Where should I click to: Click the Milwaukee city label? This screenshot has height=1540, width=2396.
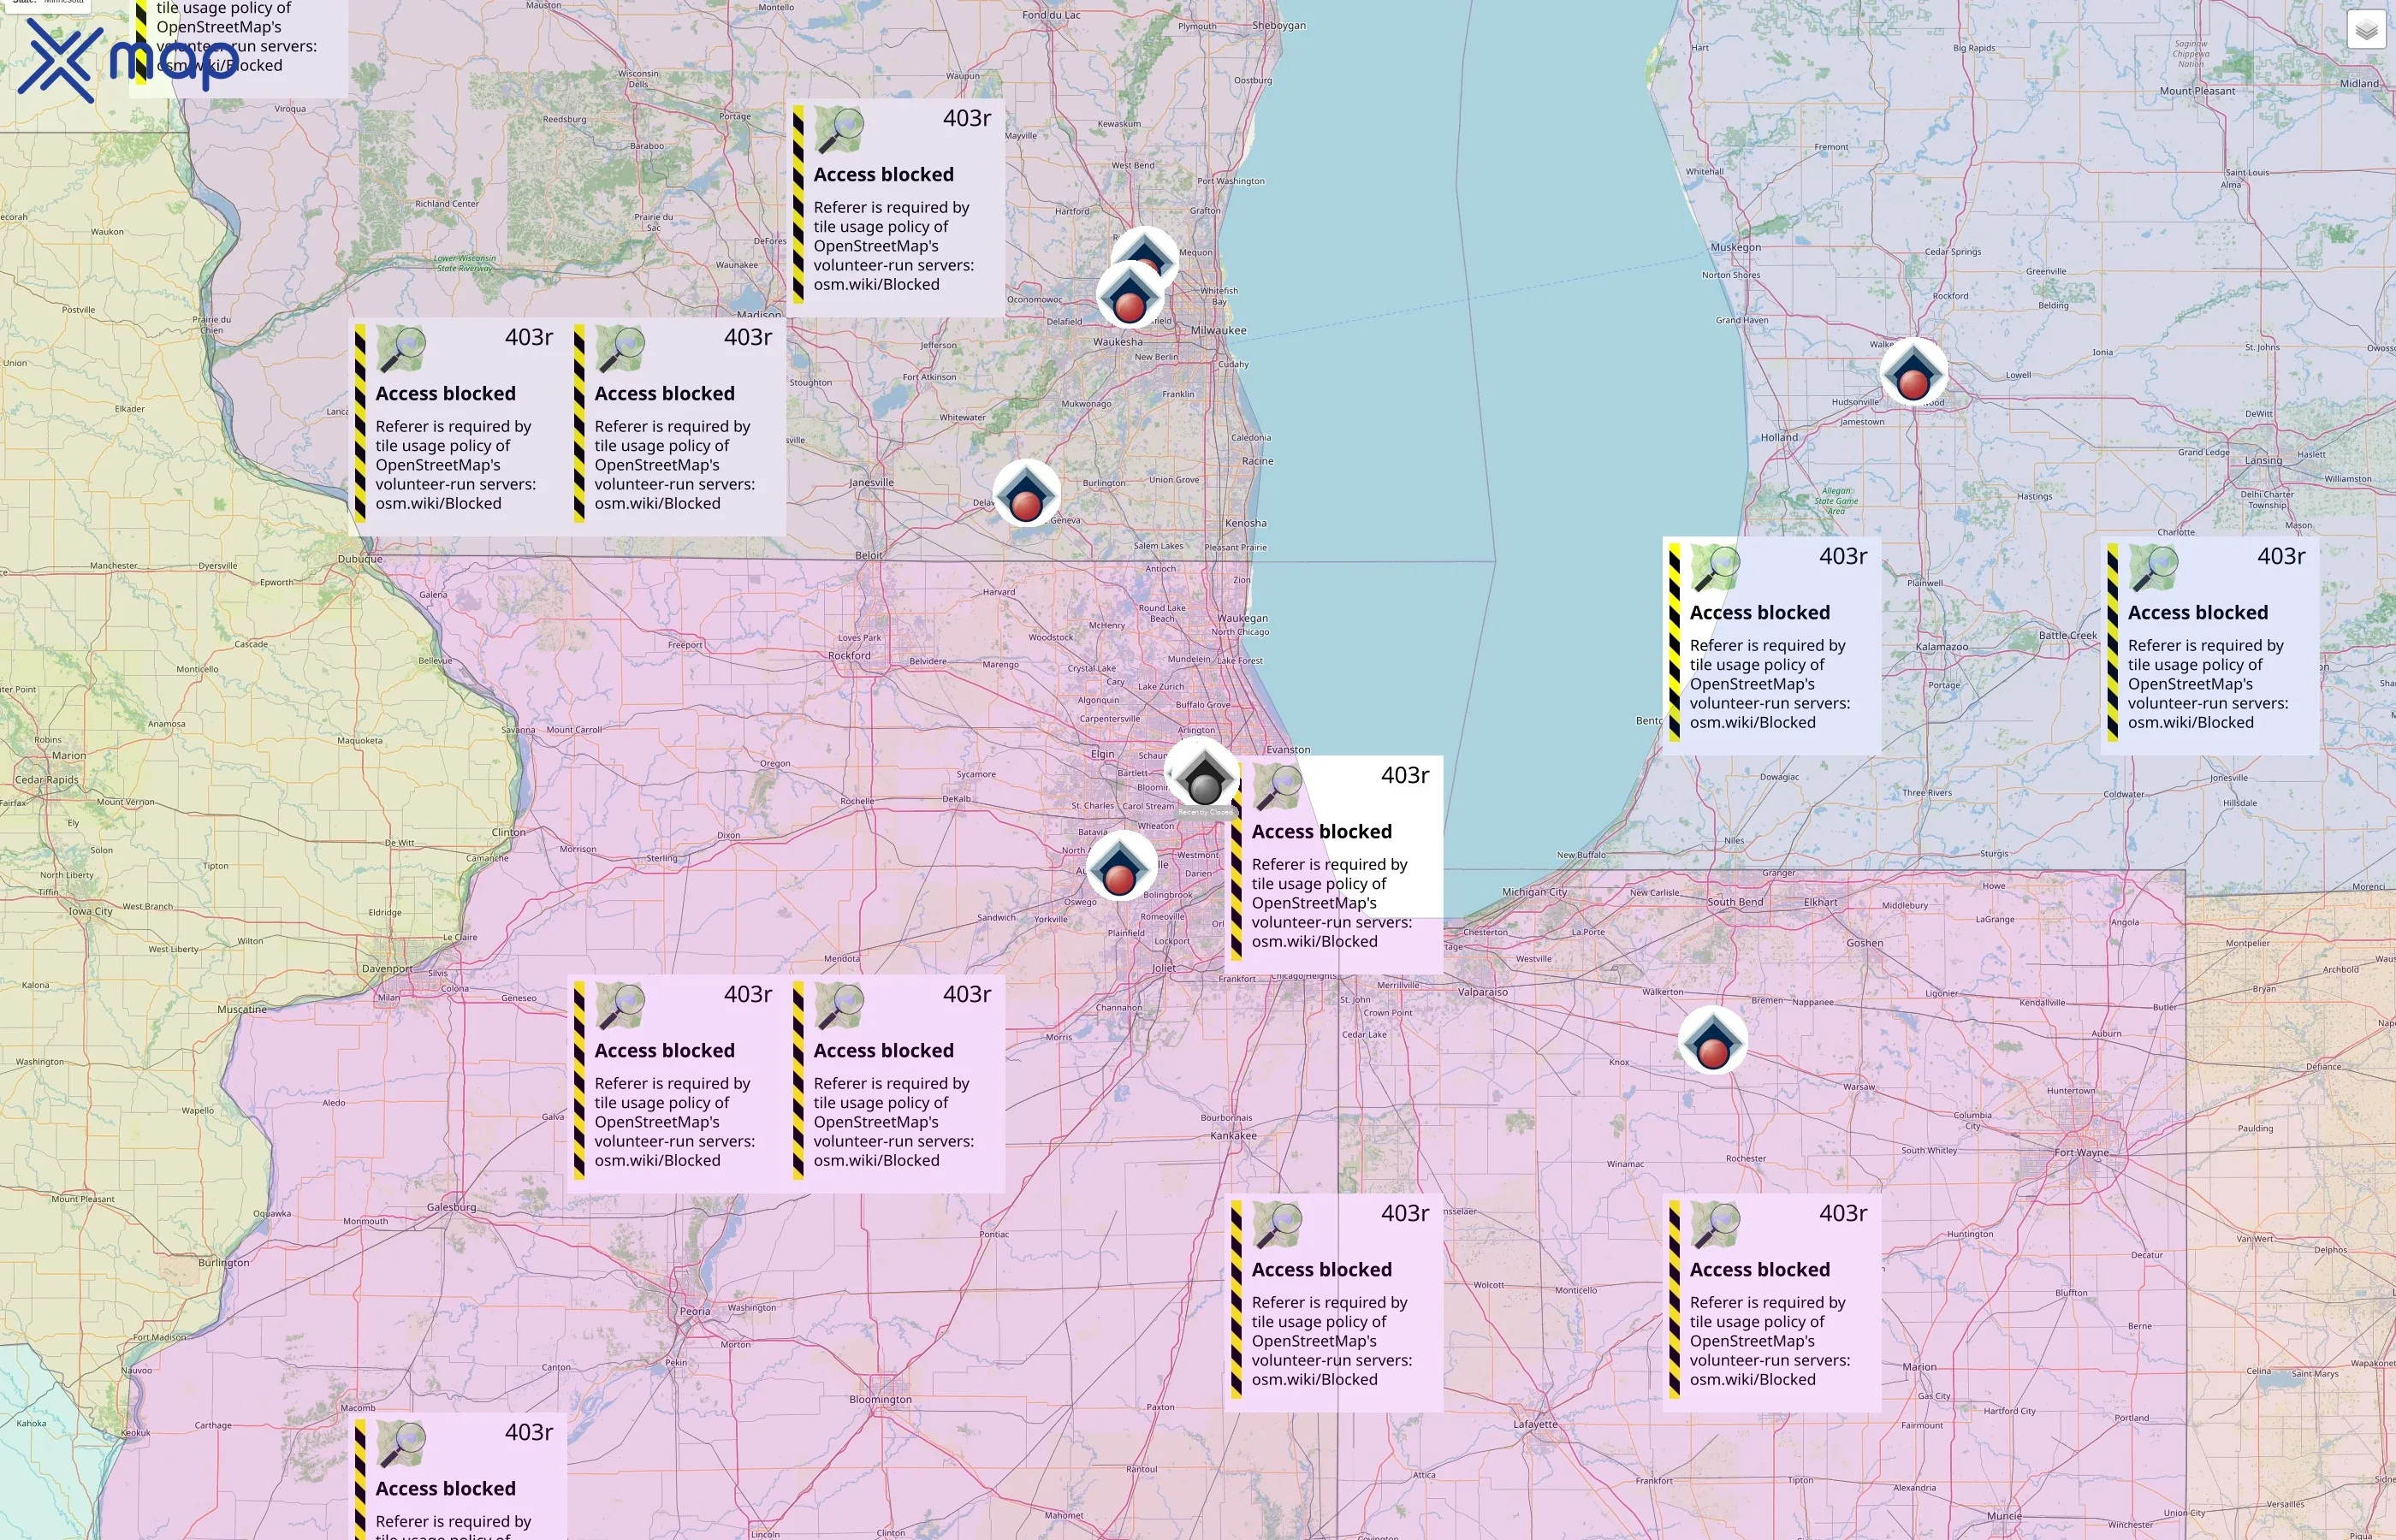coord(1218,330)
